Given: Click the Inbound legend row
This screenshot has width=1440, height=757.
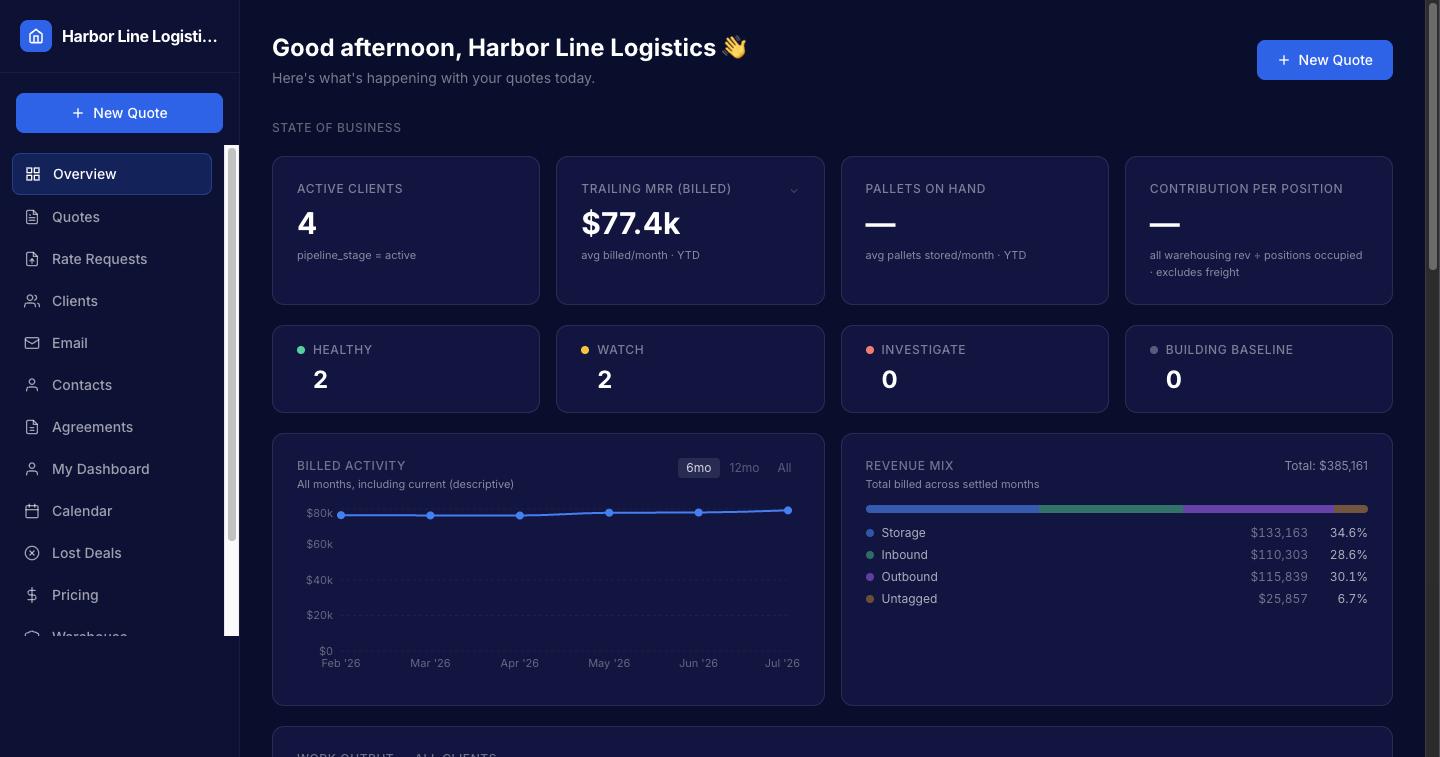Looking at the screenshot, I should pos(1116,555).
